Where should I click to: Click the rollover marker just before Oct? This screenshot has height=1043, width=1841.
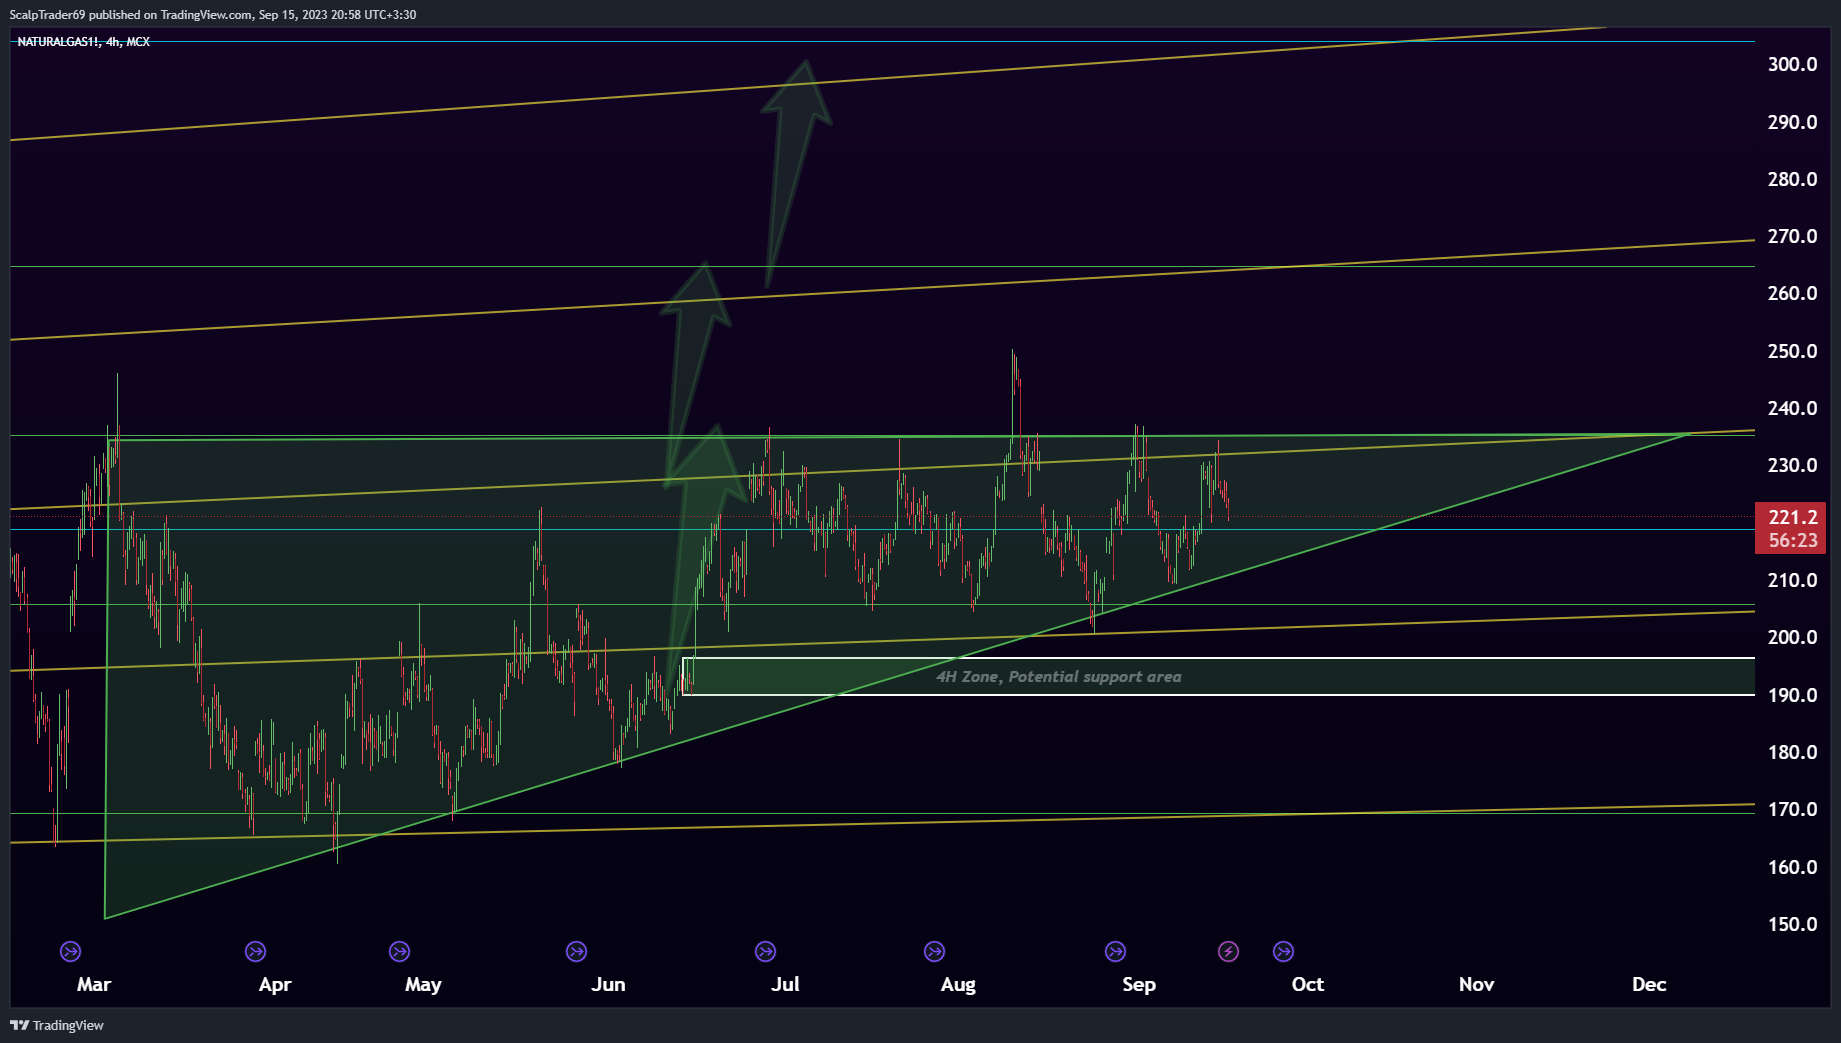tap(1283, 951)
